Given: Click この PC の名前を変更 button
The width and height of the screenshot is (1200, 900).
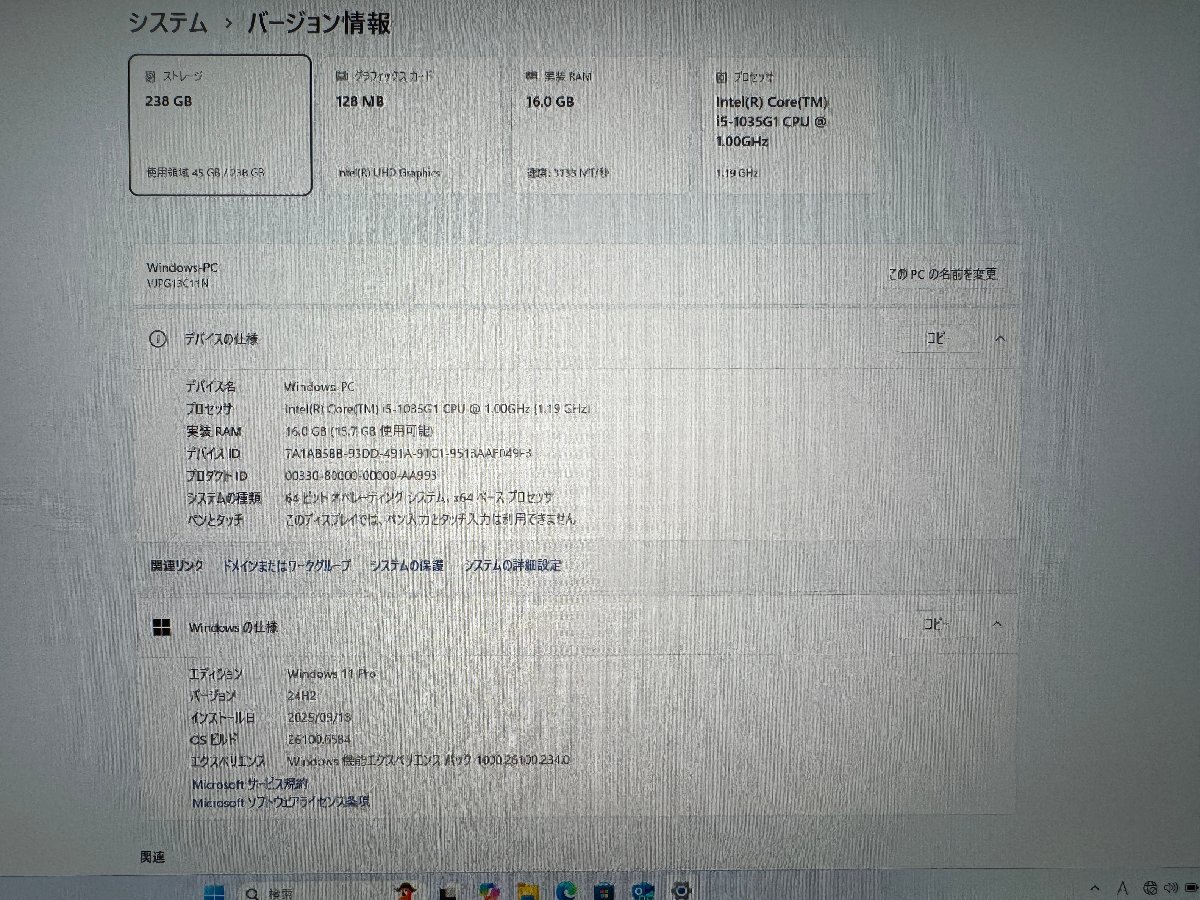Looking at the screenshot, I should [x=943, y=274].
